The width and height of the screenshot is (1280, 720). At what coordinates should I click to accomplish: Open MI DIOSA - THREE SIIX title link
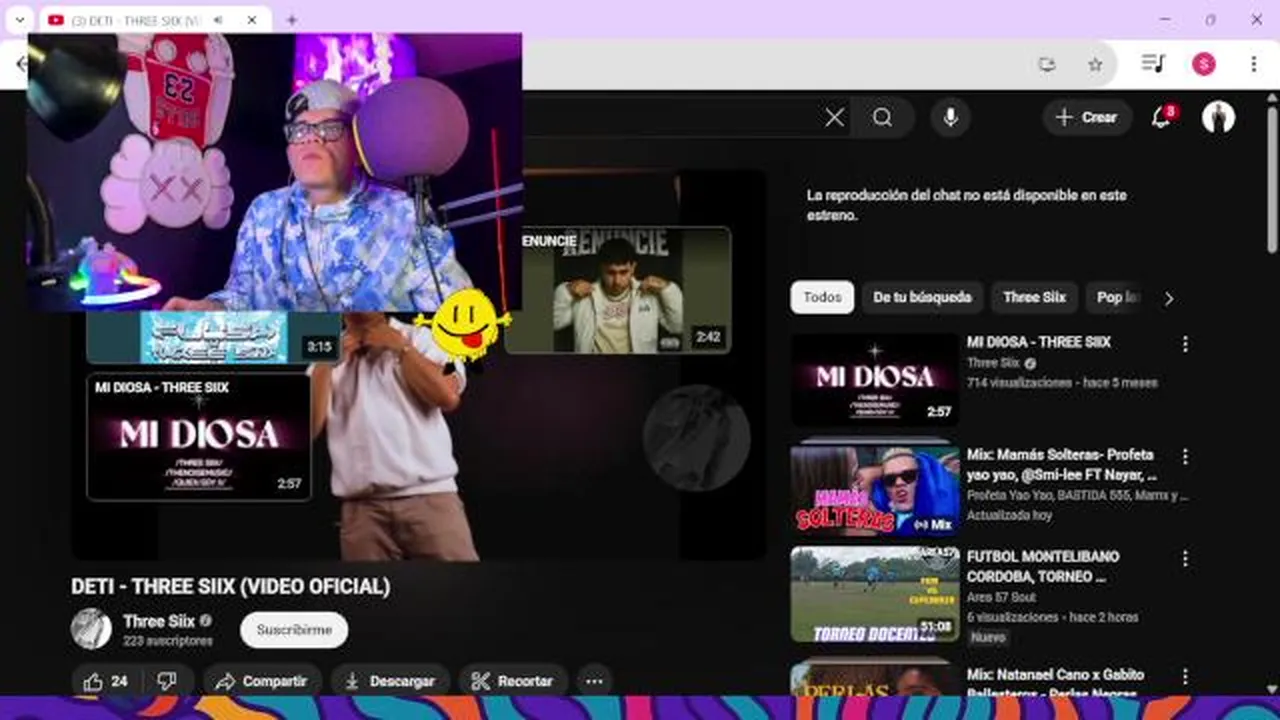pyautogui.click(x=1038, y=342)
